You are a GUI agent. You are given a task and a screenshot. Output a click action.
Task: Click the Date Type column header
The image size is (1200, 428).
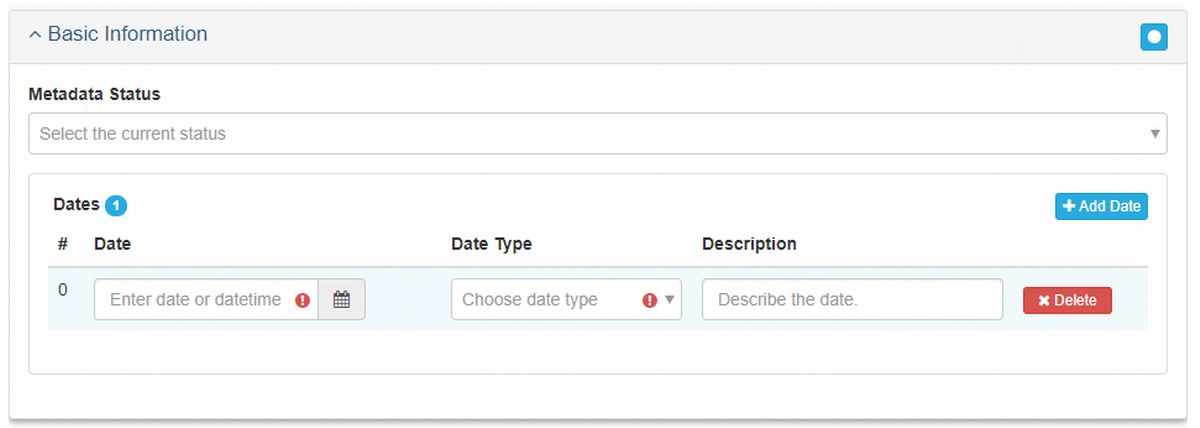[x=492, y=244]
